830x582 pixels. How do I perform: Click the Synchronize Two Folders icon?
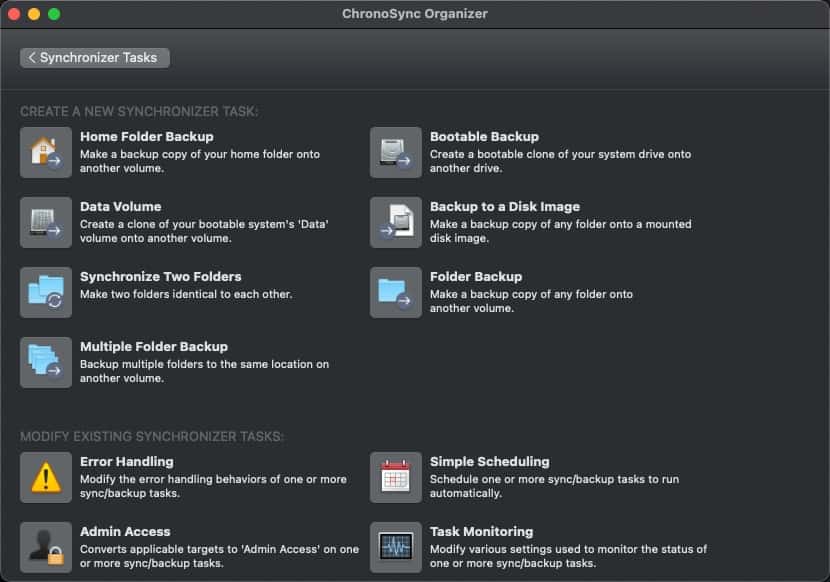[x=46, y=292]
